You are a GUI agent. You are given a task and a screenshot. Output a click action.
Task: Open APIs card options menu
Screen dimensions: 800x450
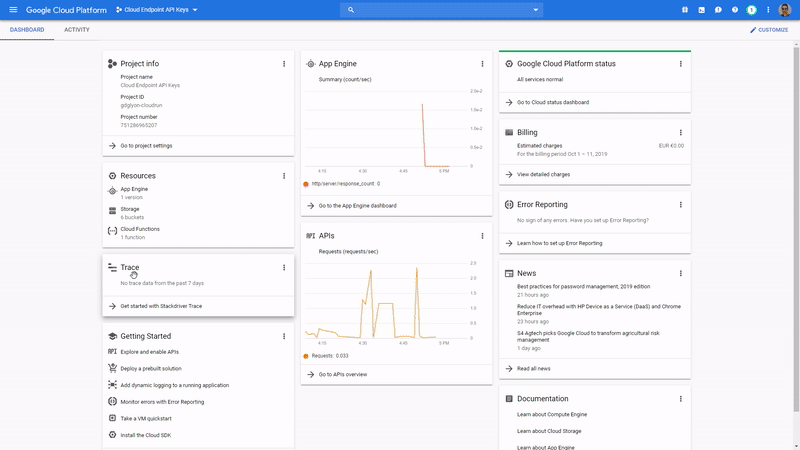click(x=482, y=236)
